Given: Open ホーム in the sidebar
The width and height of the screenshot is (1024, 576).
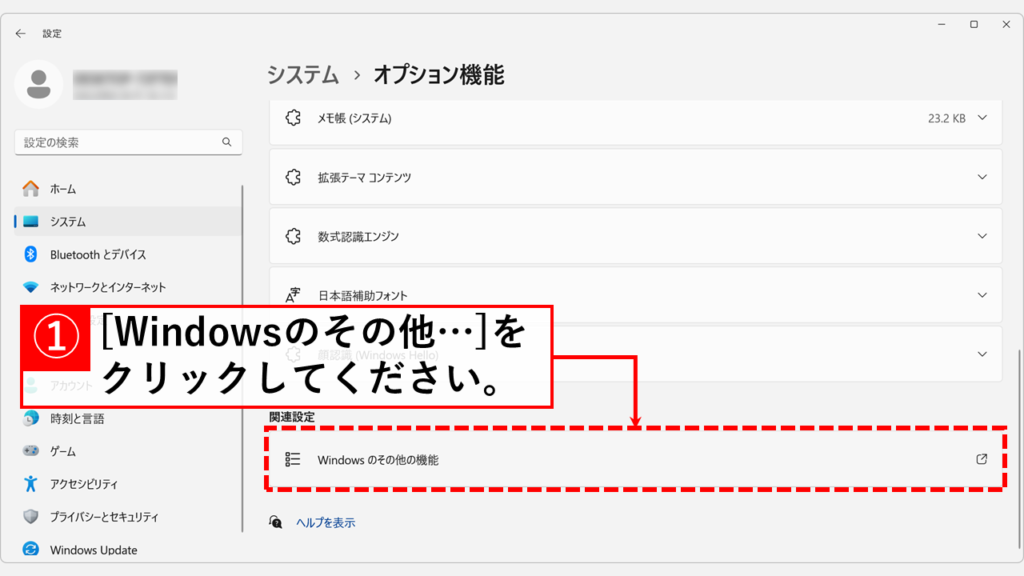Looking at the screenshot, I should [128, 189].
